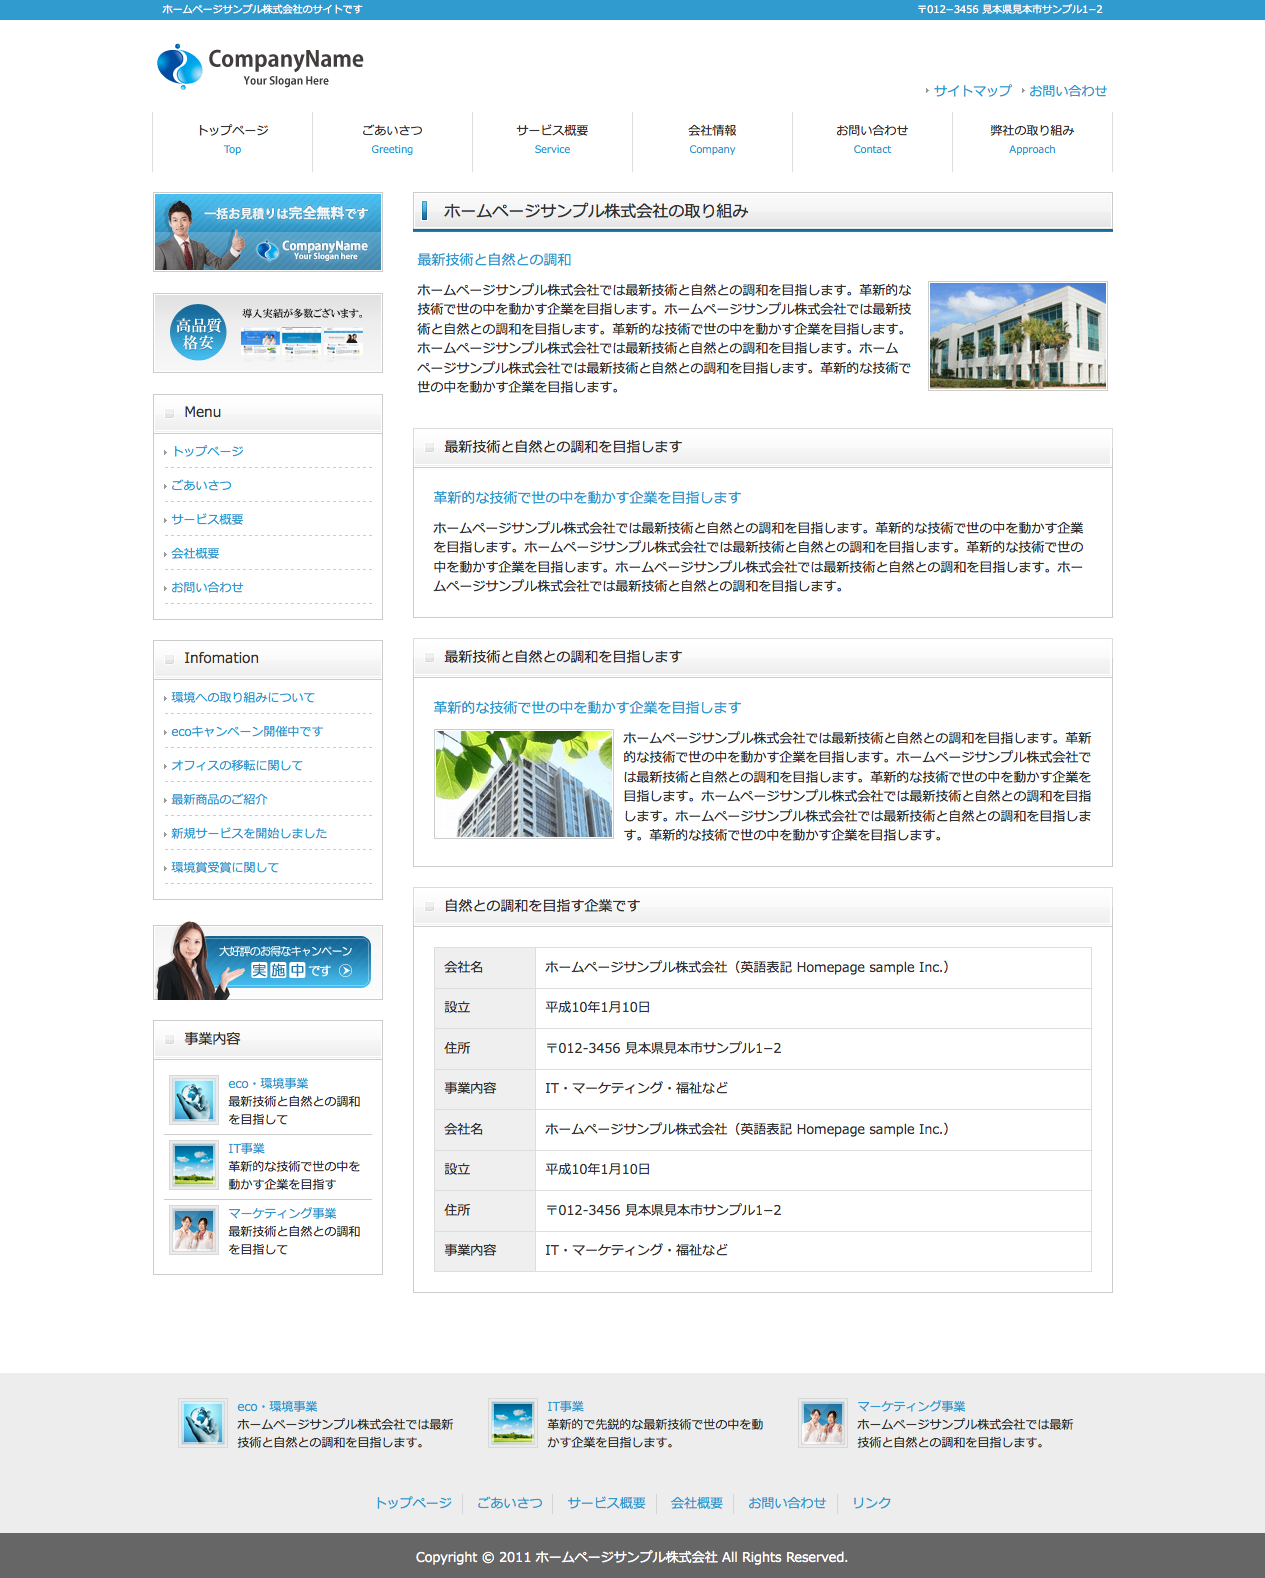Click the arrow icon on campaign banner
This screenshot has width=1265, height=1578.
(346, 971)
